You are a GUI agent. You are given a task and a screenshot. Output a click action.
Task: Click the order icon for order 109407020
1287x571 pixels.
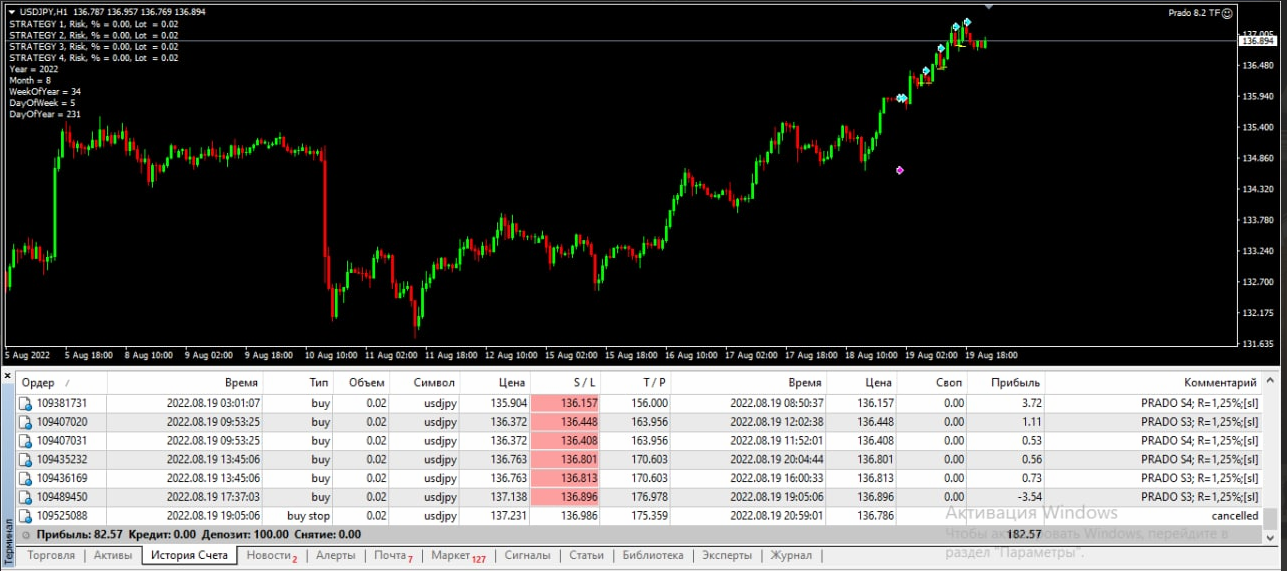26,422
